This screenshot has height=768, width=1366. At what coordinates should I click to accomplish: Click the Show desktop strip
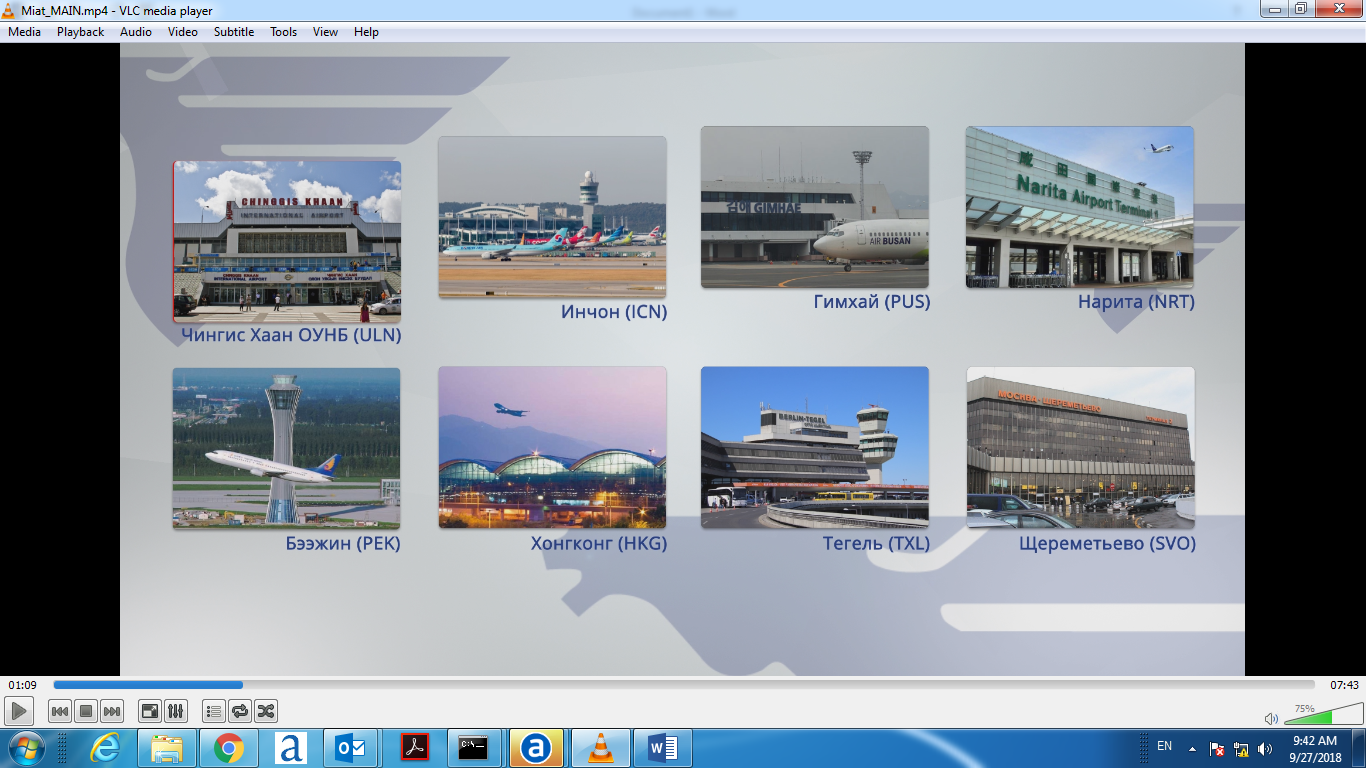point(1359,748)
